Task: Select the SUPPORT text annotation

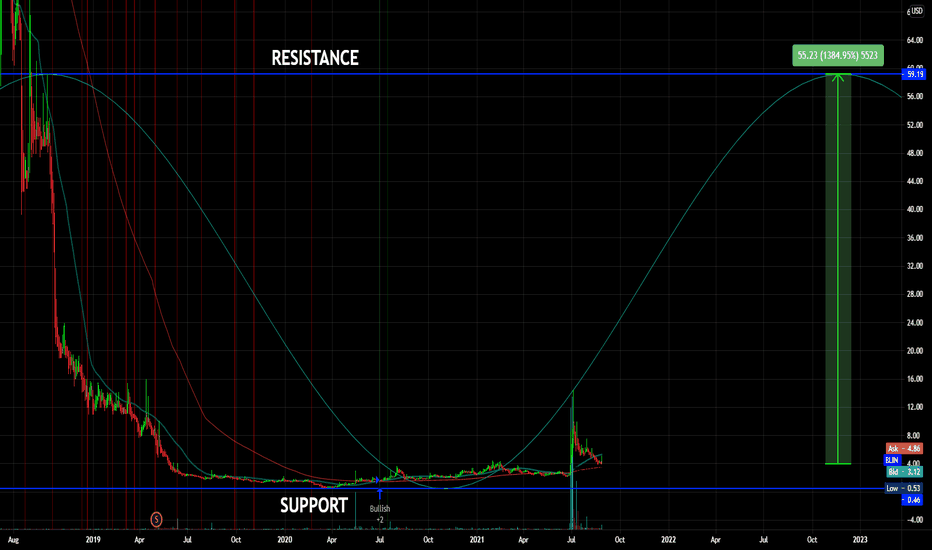Action: [x=314, y=505]
